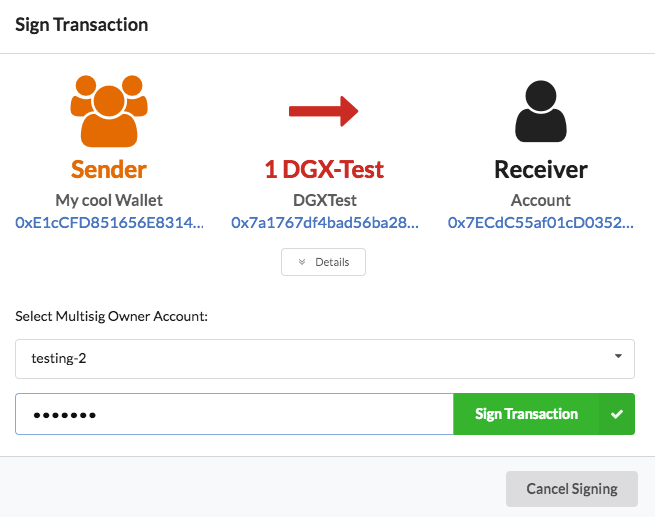
Task: Click the Sign Transaction dialog title
Action: click(81, 25)
